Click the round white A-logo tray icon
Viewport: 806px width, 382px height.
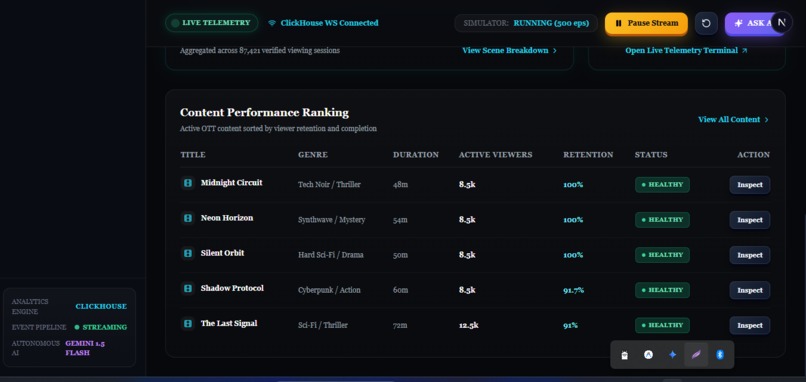(x=648, y=355)
